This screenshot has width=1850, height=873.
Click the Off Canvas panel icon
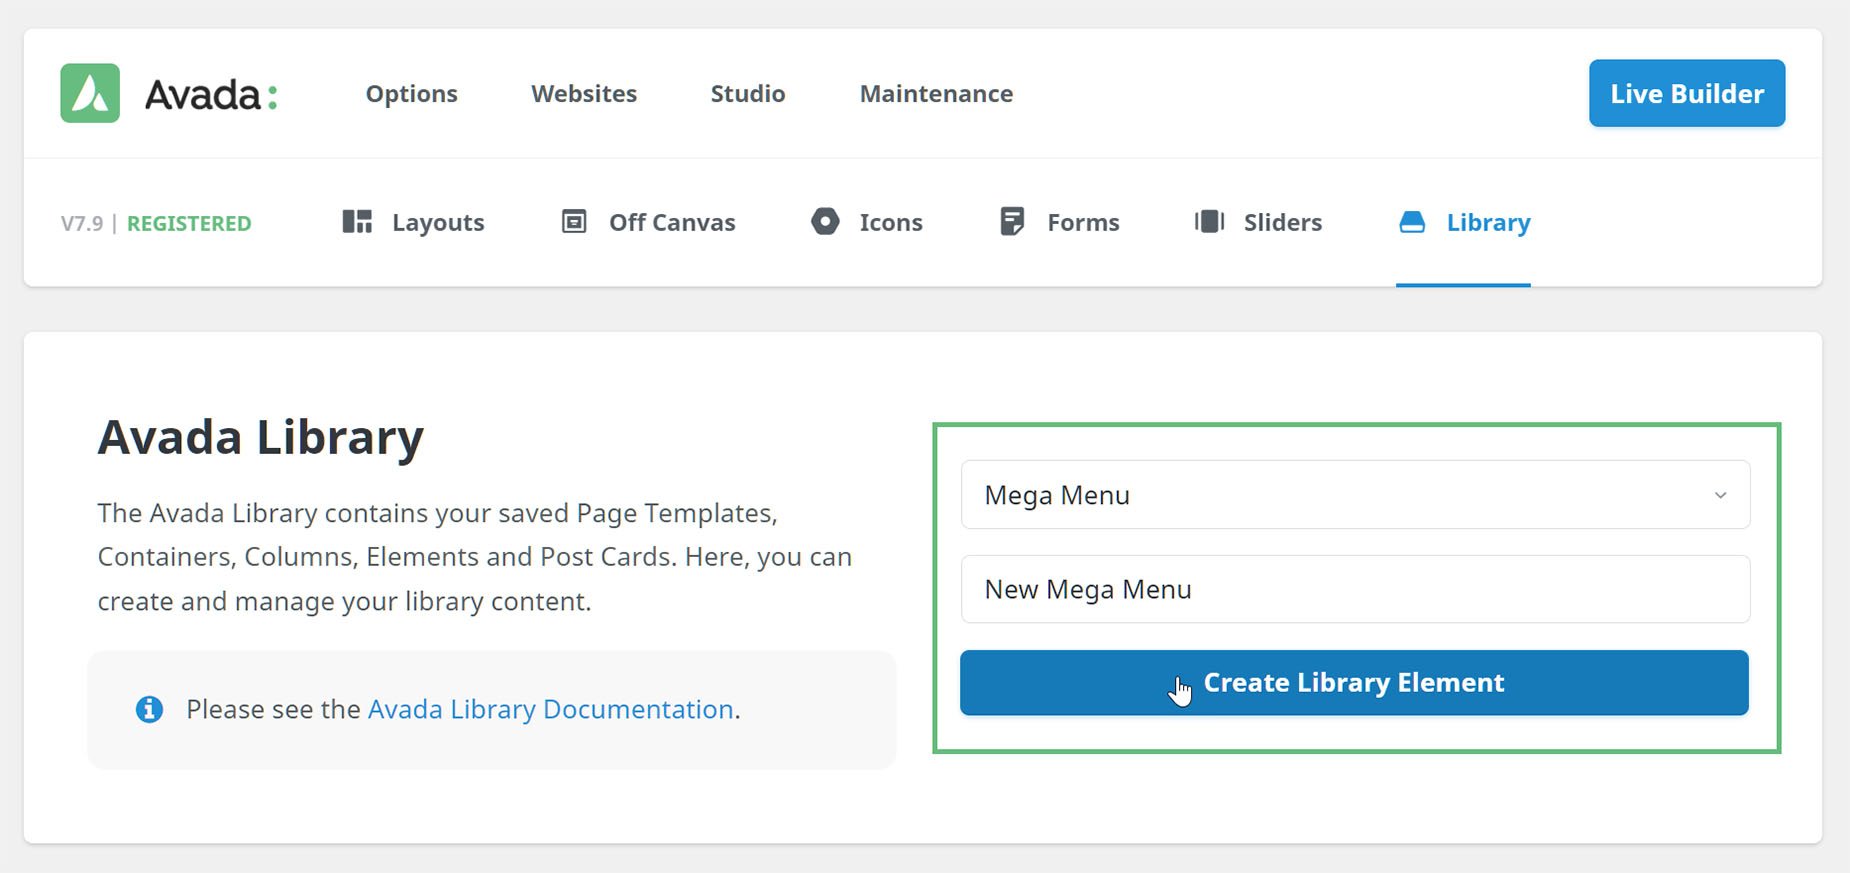[574, 221]
